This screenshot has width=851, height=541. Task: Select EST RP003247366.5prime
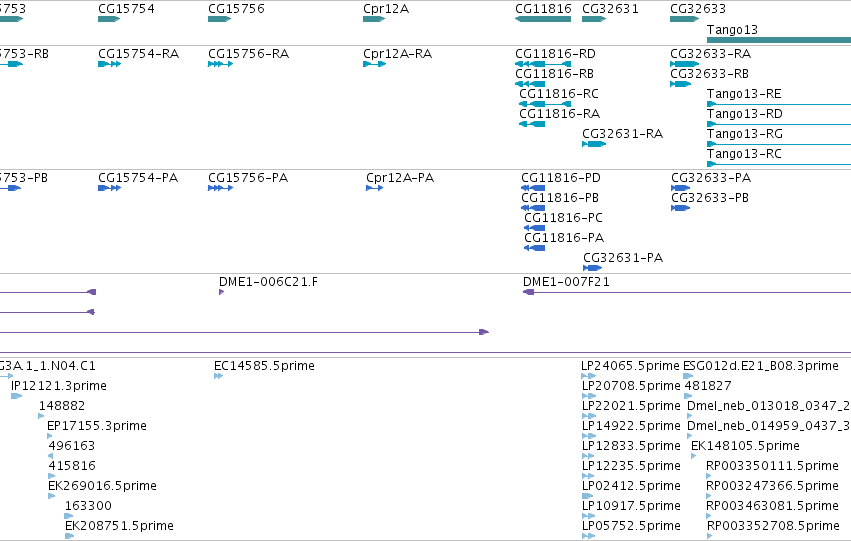coord(772,486)
